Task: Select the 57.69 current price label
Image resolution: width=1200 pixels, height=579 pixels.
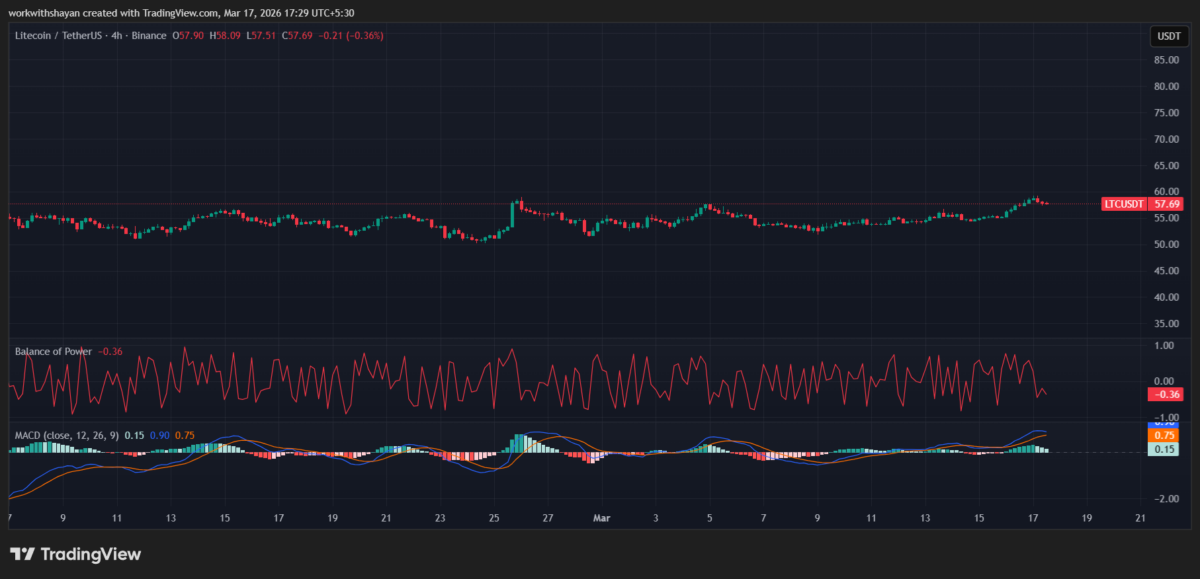Action: (1165, 204)
